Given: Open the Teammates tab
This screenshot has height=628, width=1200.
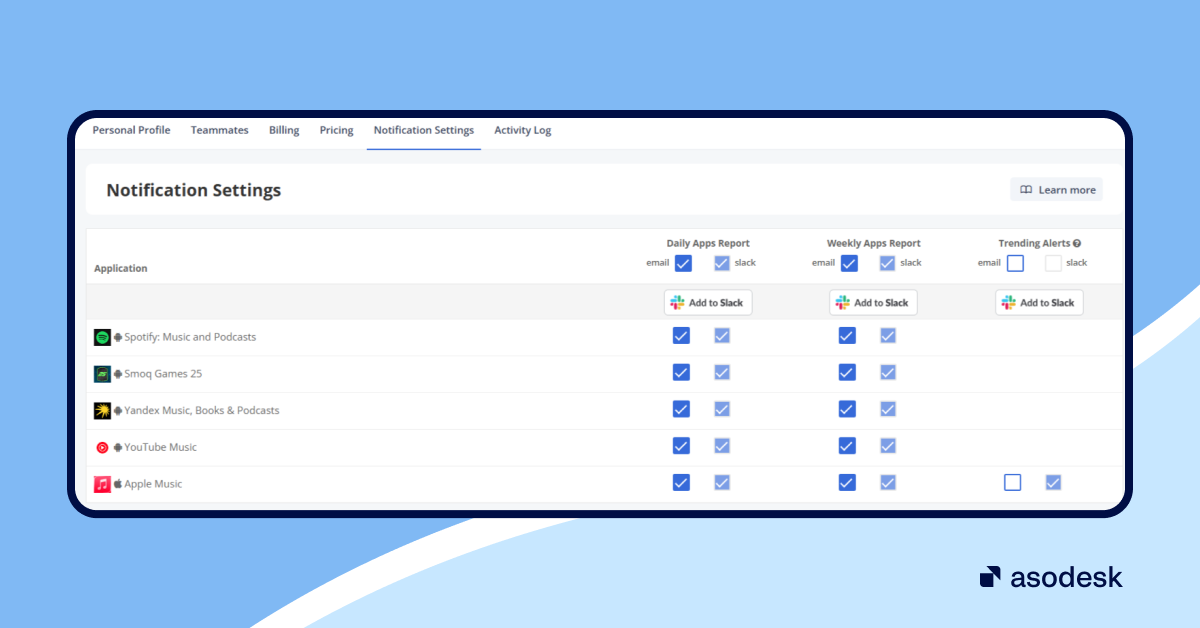Looking at the screenshot, I should (219, 130).
